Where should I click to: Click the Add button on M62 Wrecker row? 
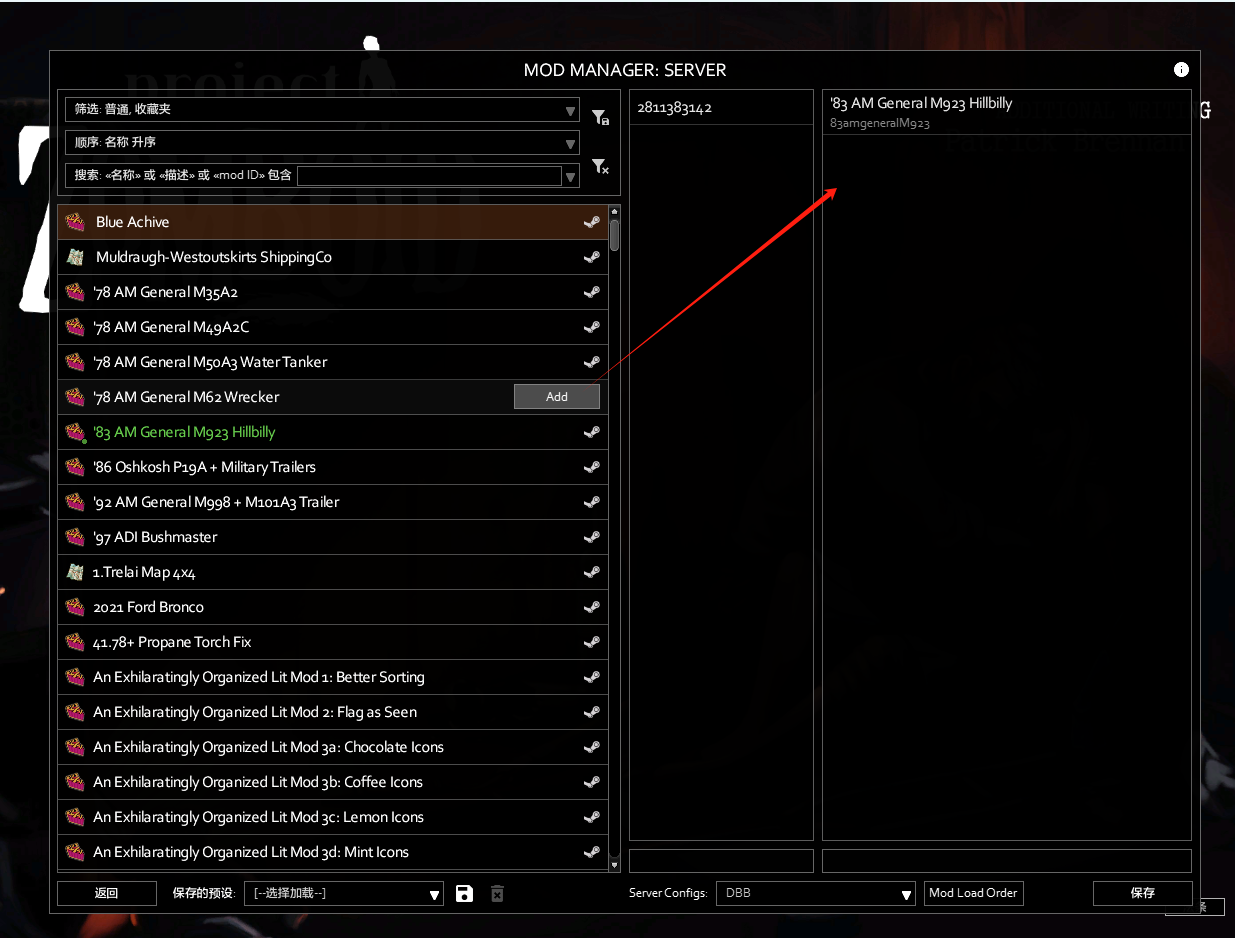[557, 397]
